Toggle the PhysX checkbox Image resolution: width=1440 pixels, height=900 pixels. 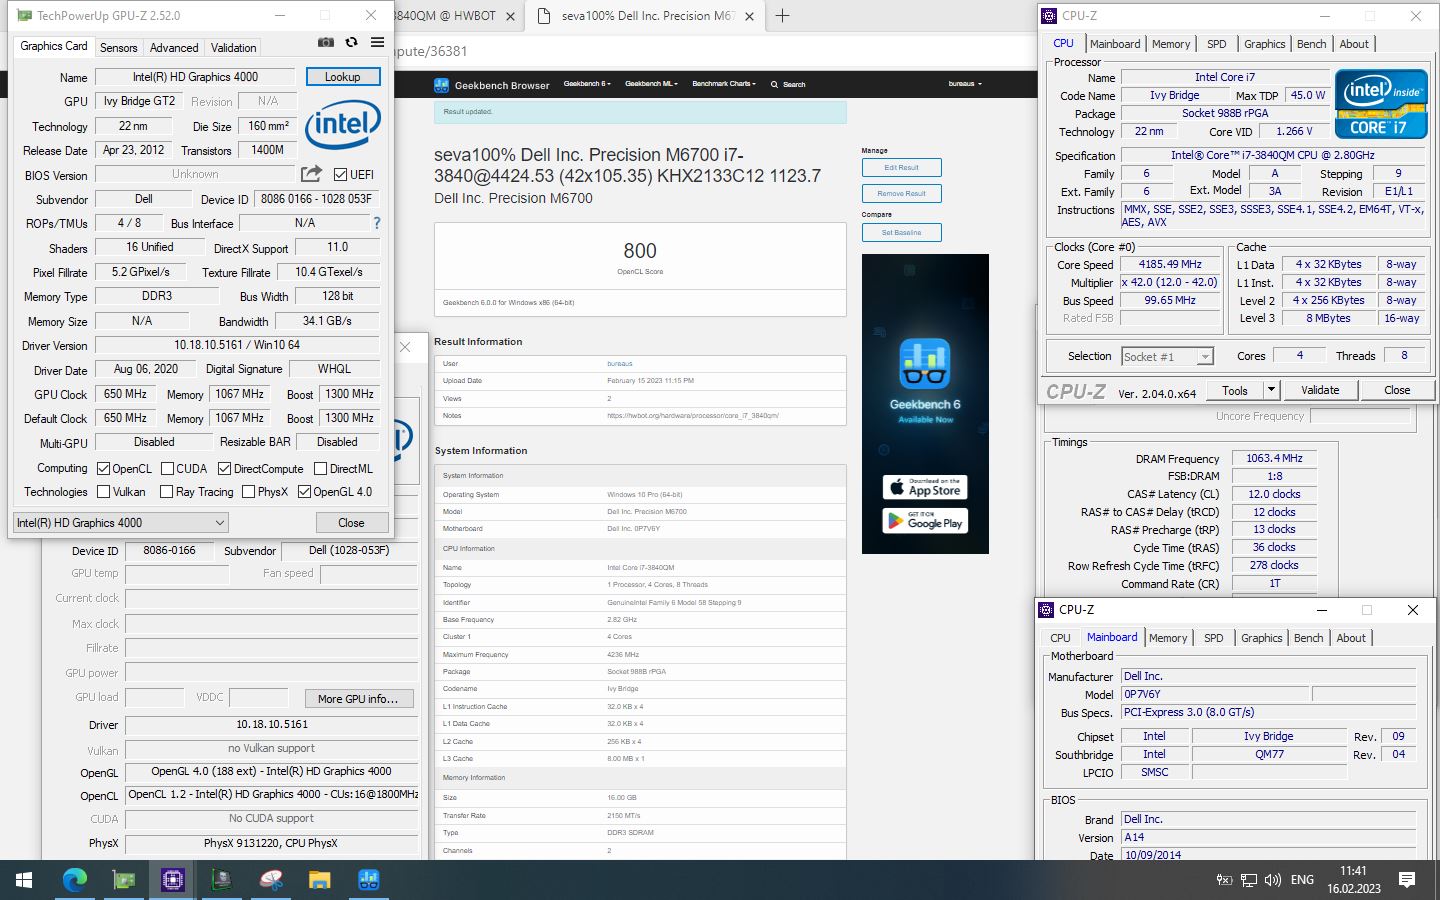(x=247, y=491)
